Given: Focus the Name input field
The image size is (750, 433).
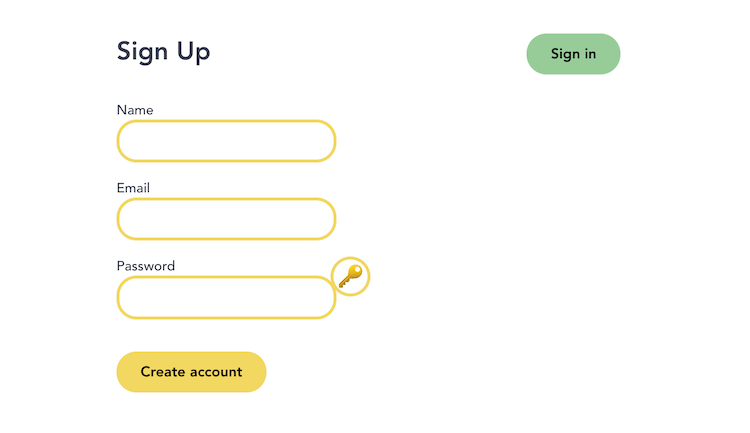Looking at the screenshot, I should pos(226,141).
